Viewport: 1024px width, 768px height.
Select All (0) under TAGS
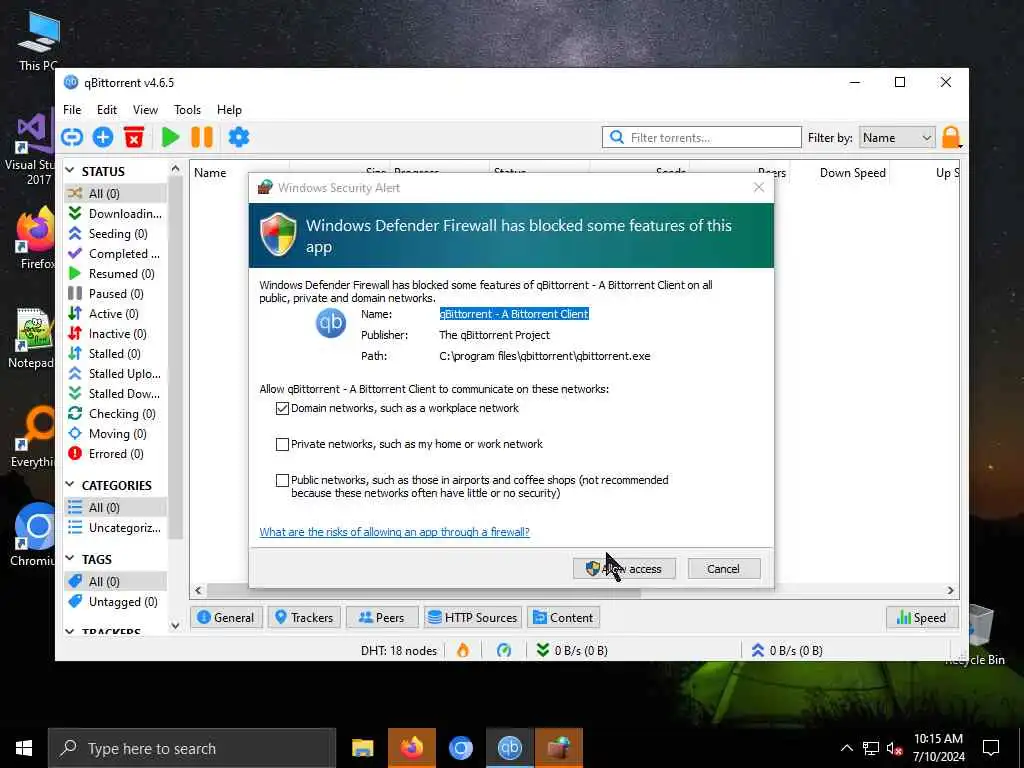click(x=115, y=581)
